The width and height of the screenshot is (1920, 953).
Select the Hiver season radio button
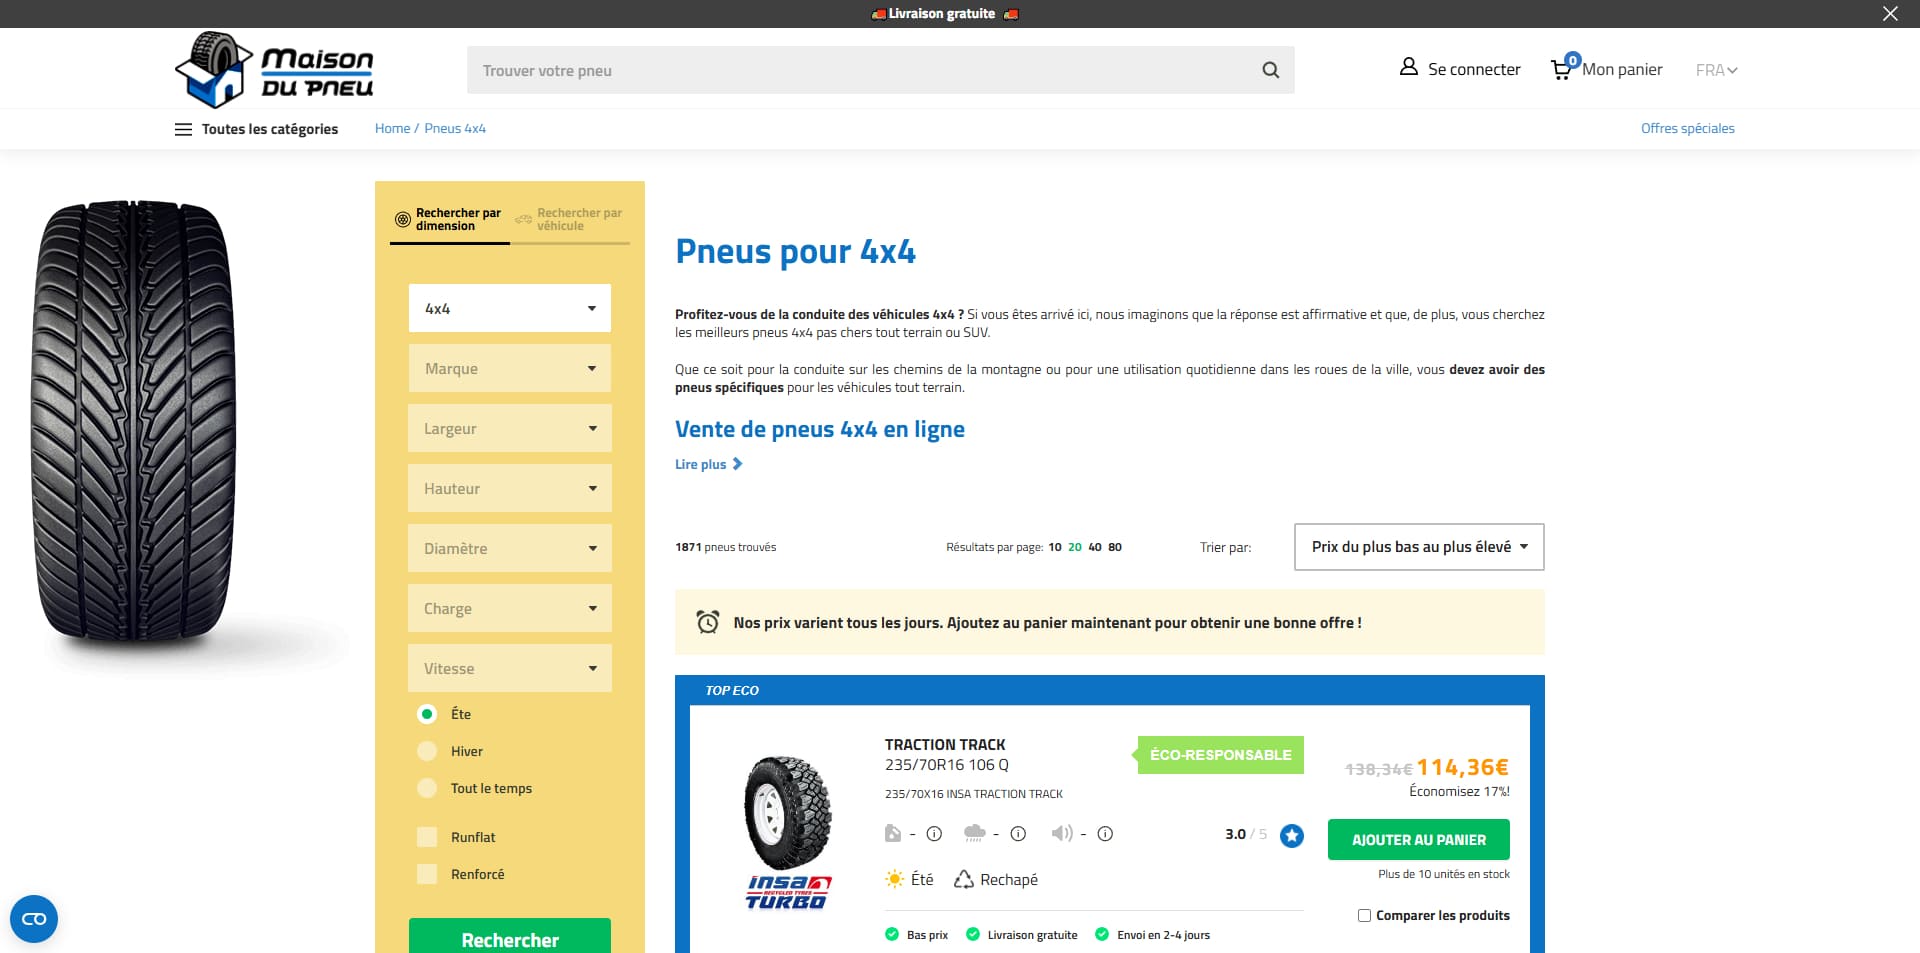click(427, 751)
